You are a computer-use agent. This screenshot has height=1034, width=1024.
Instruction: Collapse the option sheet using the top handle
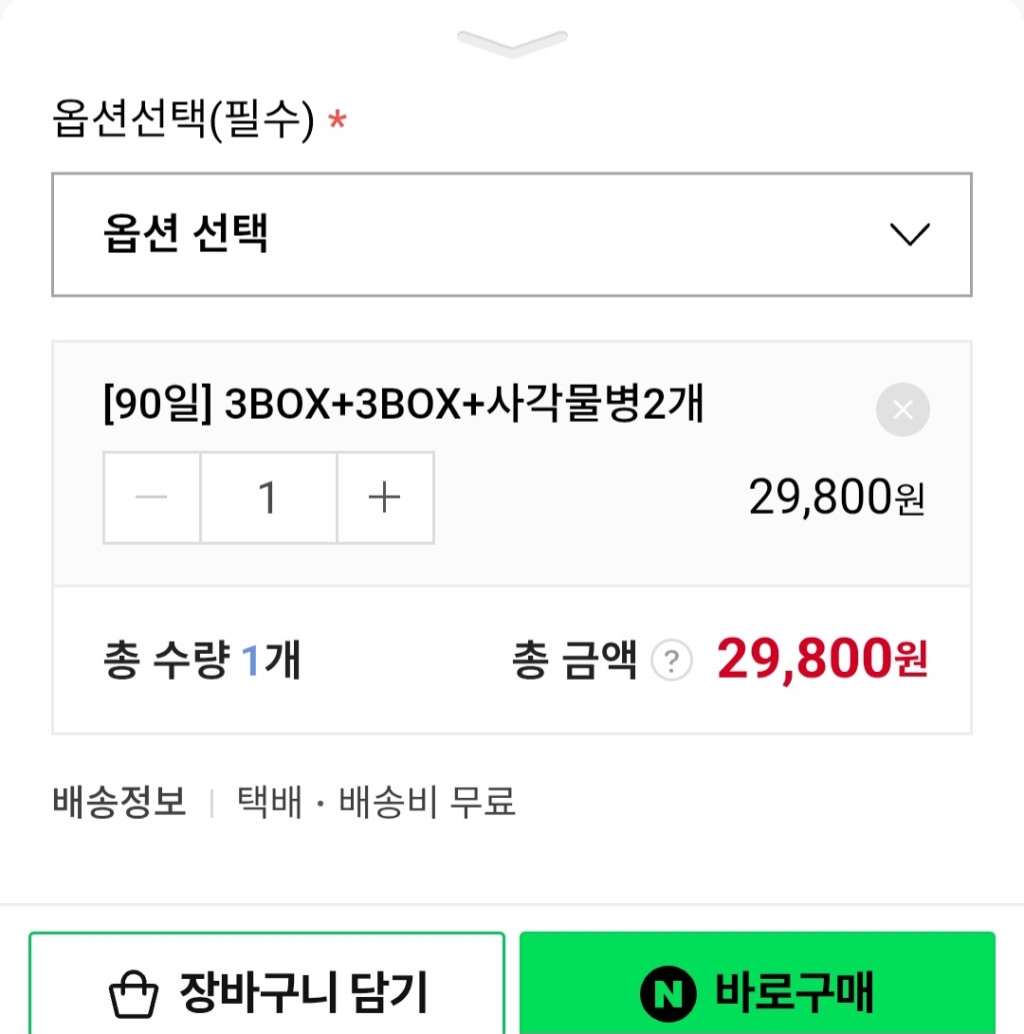point(512,42)
